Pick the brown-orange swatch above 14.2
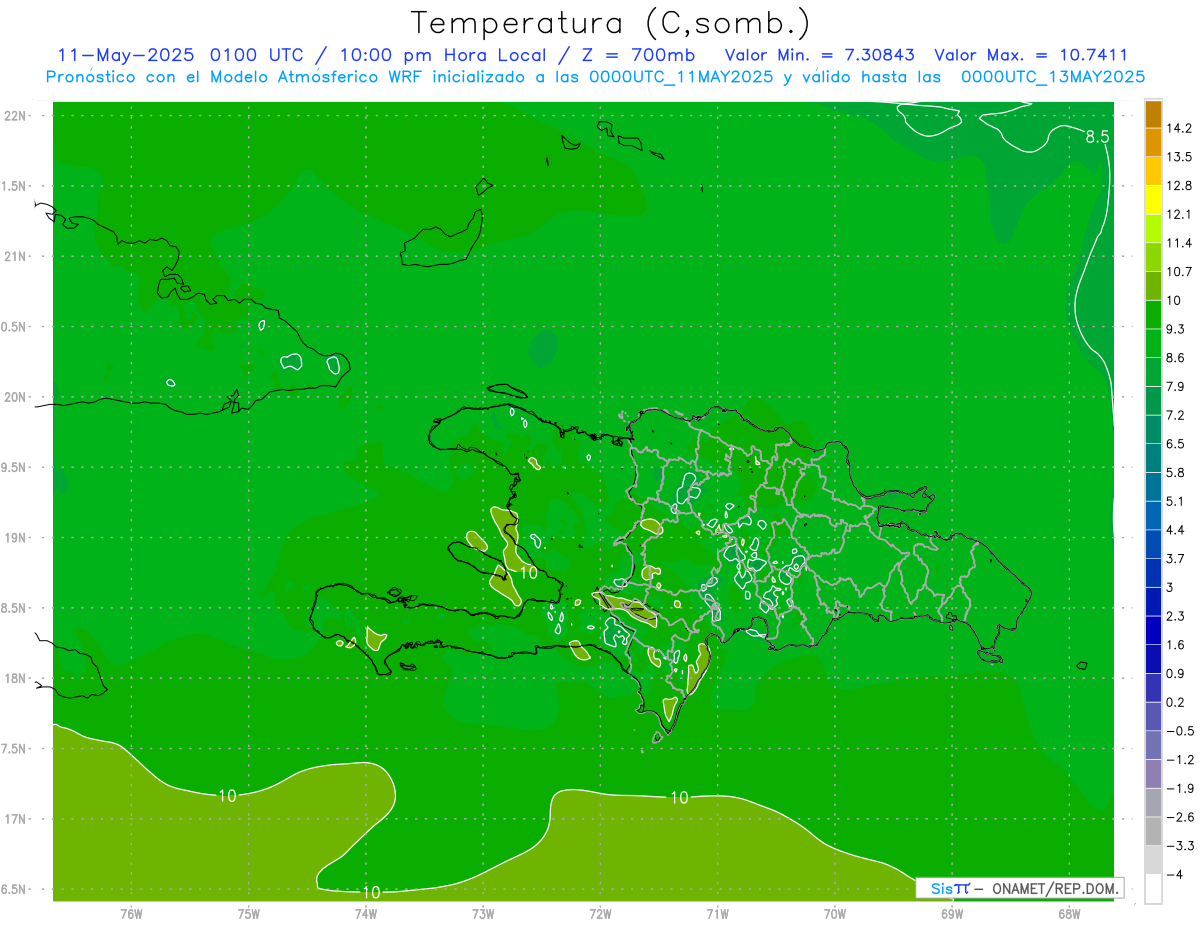Image resolution: width=1200 pixels, height=927 pixels. point(1153,114)
